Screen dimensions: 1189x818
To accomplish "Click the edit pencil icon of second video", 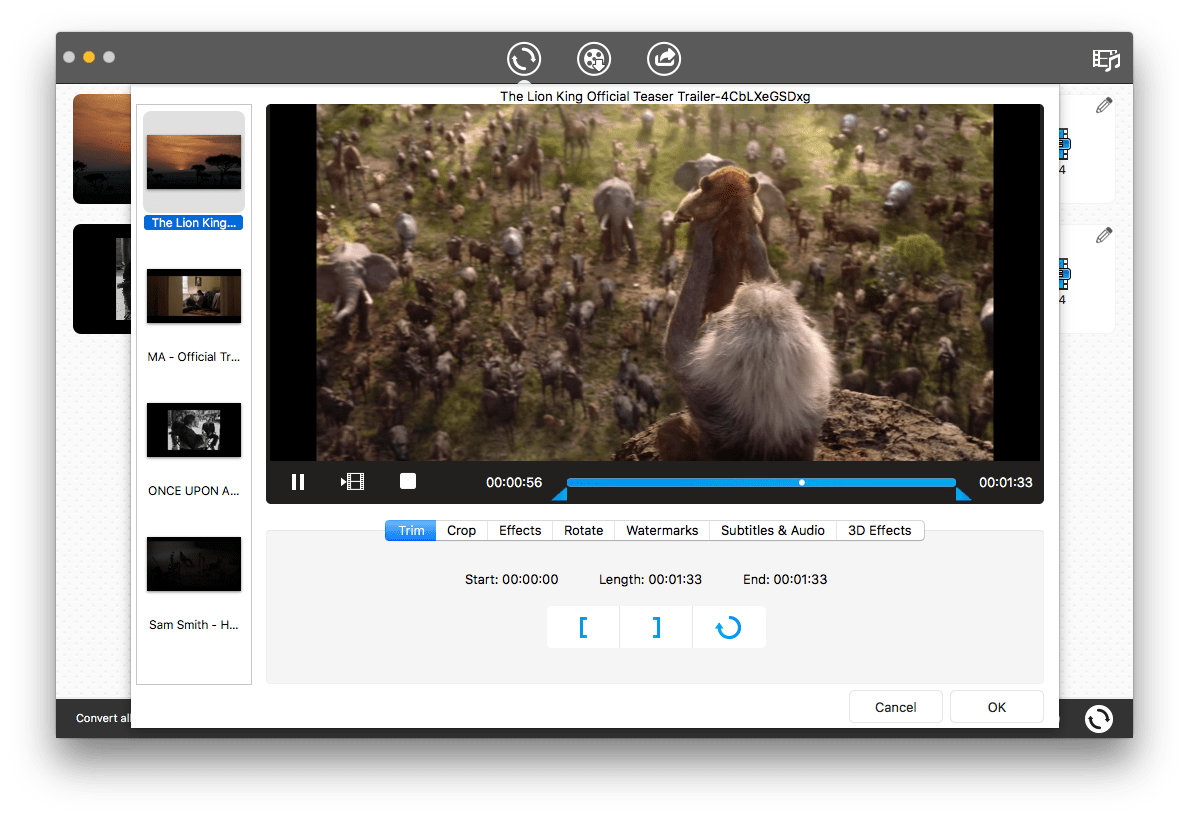I will (1104, 236).
